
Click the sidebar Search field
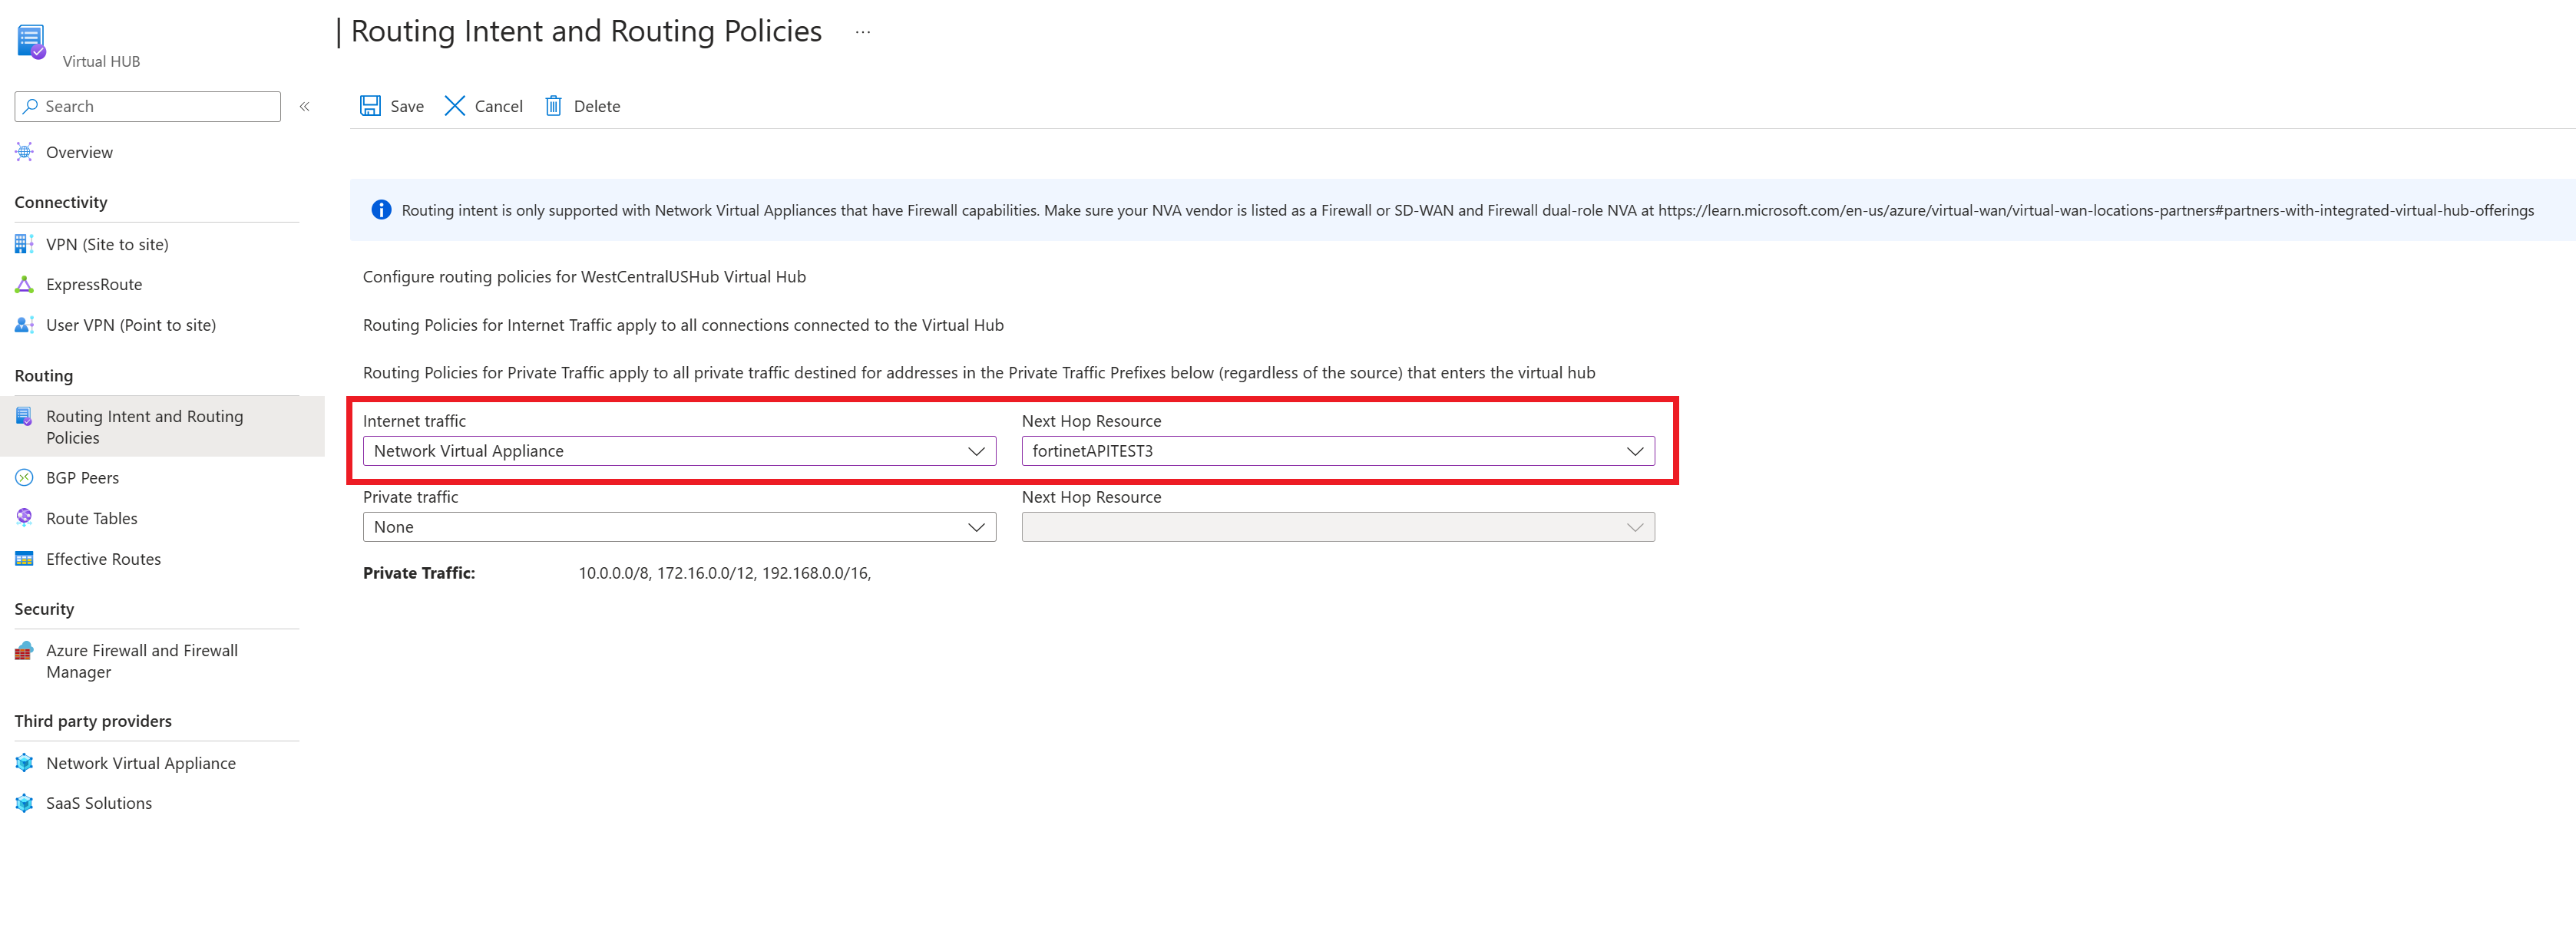click(x=160, y=106)
